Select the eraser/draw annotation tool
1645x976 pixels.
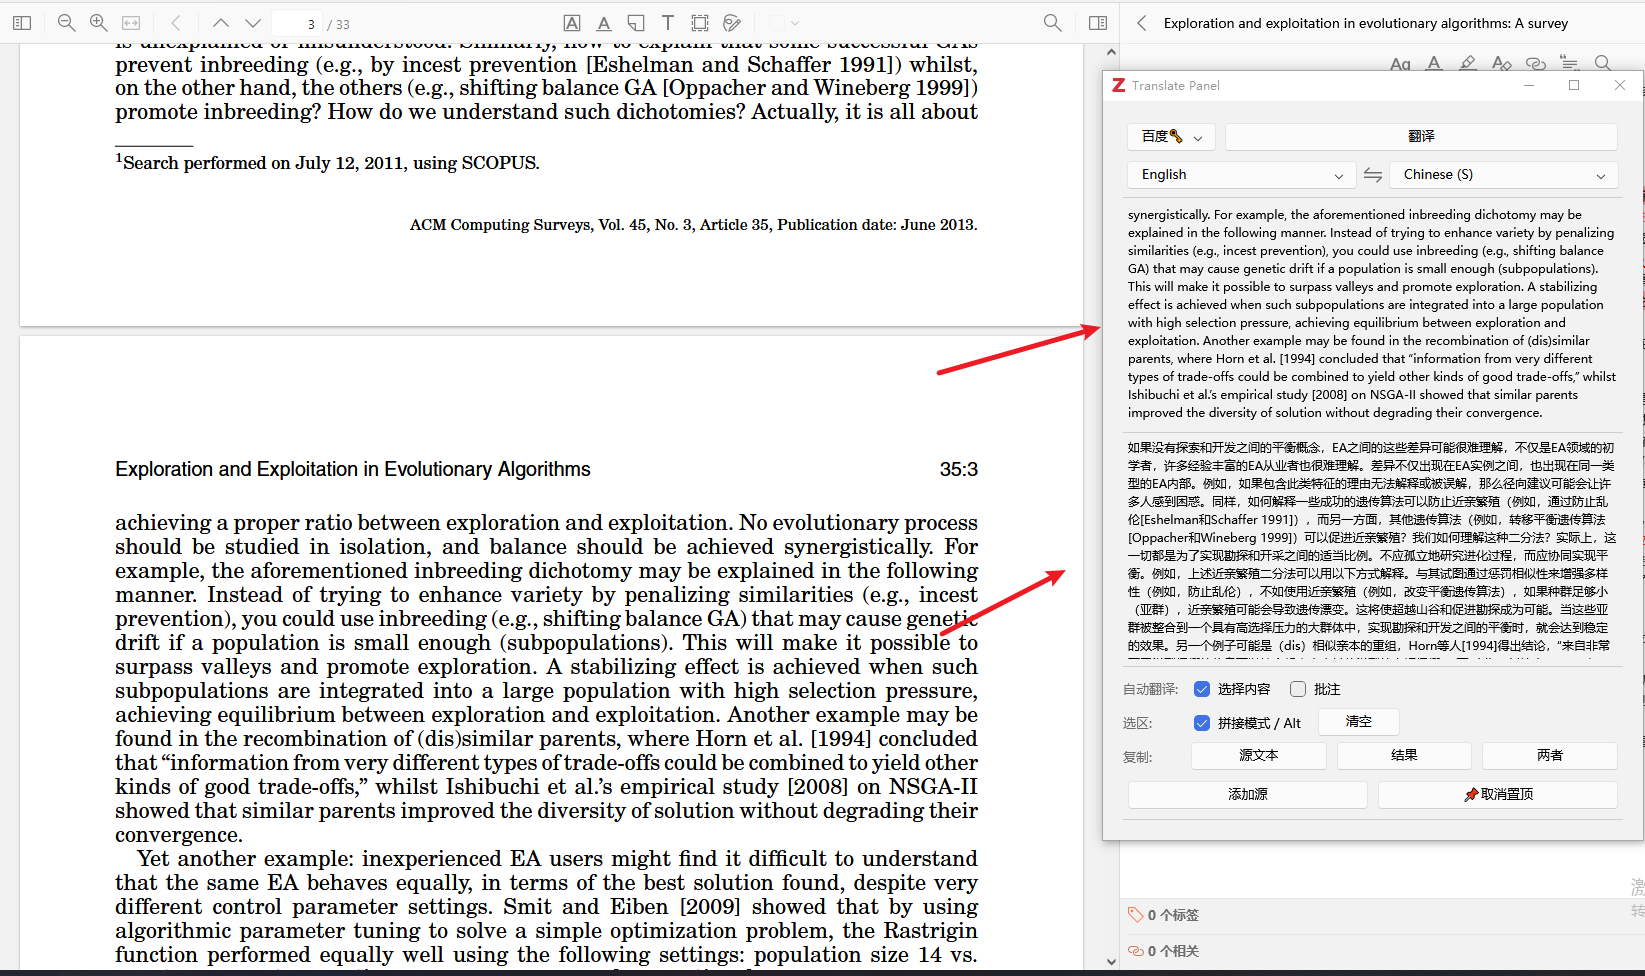[x=732, y=23]
